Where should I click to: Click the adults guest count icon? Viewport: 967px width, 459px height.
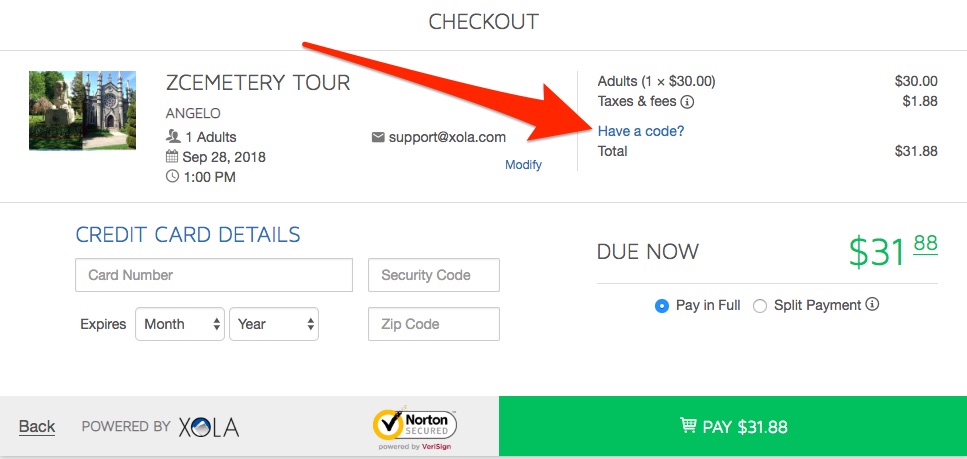173,137
